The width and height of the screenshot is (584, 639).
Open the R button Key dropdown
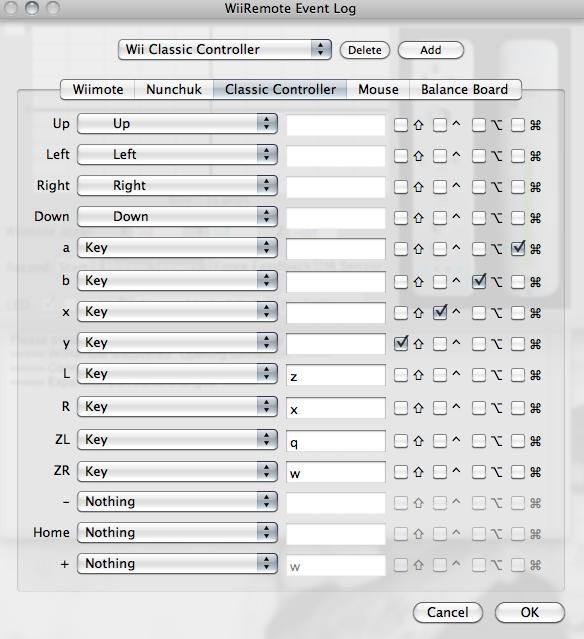click(x=177, y=407)
